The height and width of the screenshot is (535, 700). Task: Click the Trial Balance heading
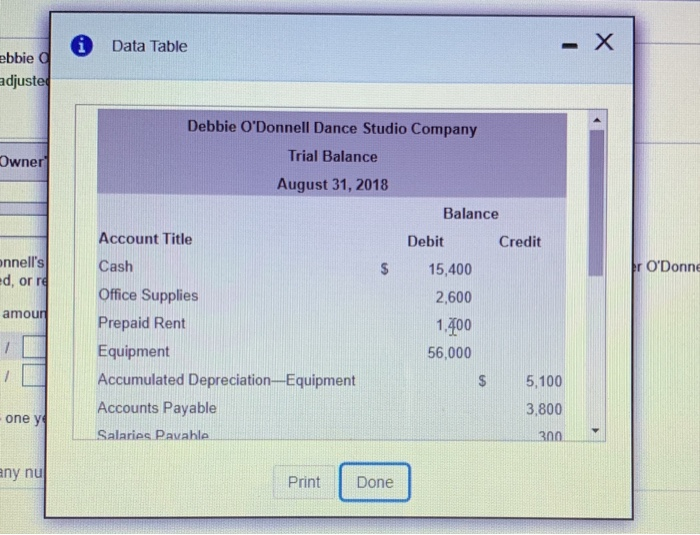[x=333, y=156]
